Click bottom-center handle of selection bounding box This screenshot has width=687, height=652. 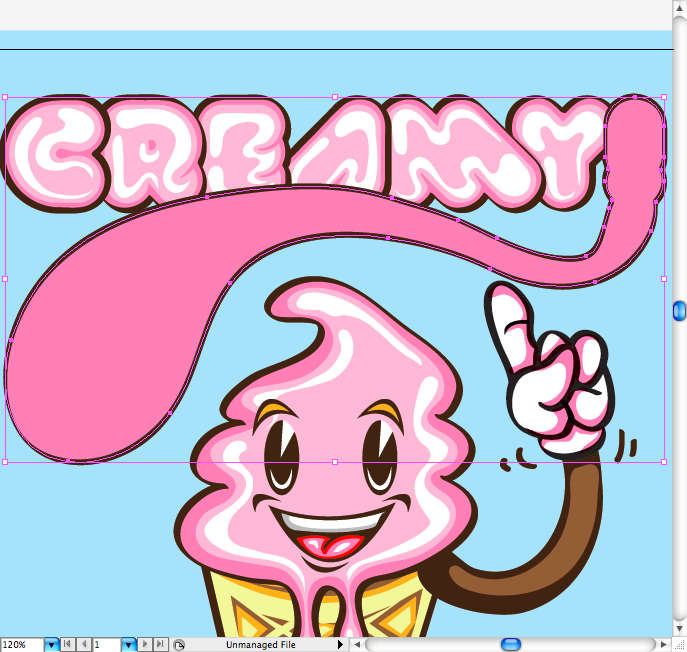tap(335, 462)
